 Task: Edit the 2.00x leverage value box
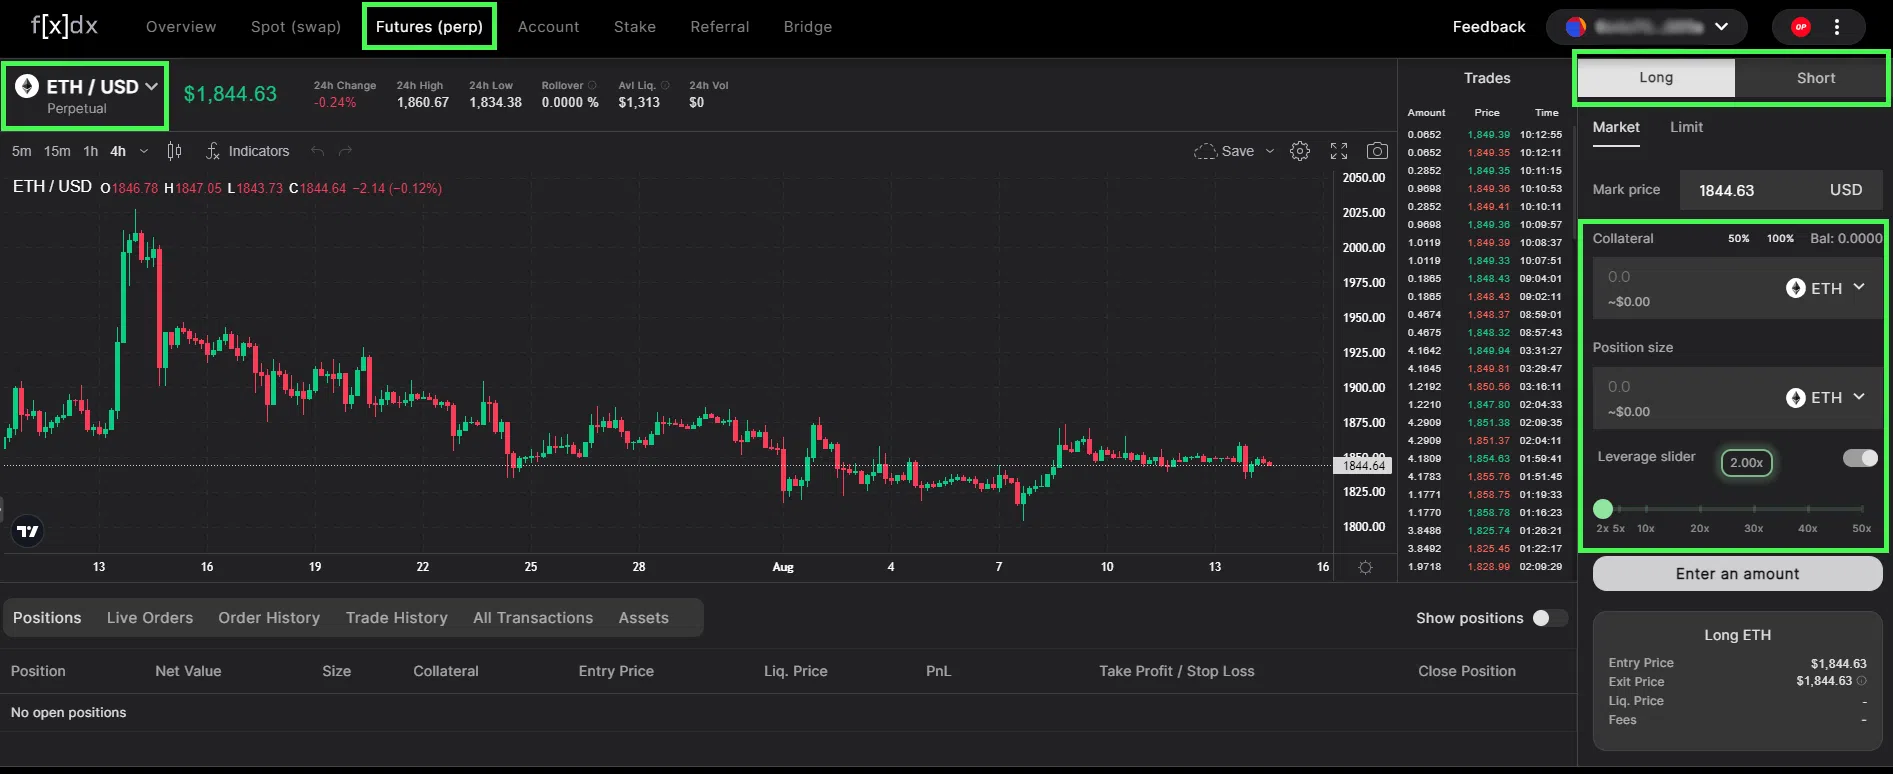[x=1746, y=462]
